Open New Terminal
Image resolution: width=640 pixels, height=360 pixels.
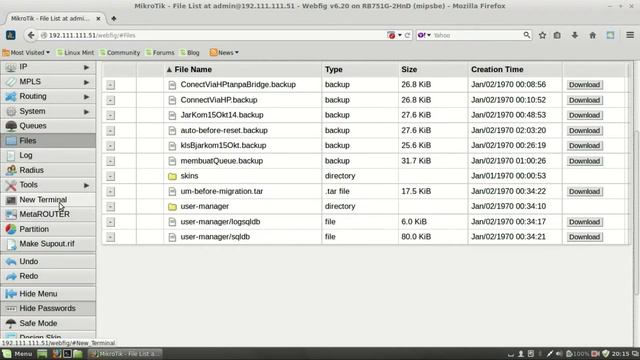coord(48,200)
